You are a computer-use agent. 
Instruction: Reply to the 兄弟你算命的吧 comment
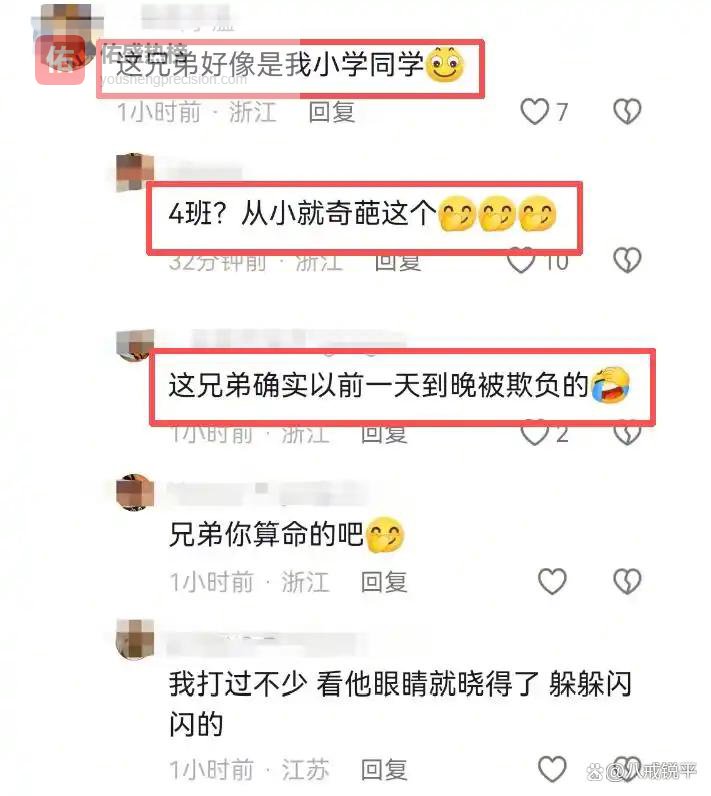pos(384,581)
